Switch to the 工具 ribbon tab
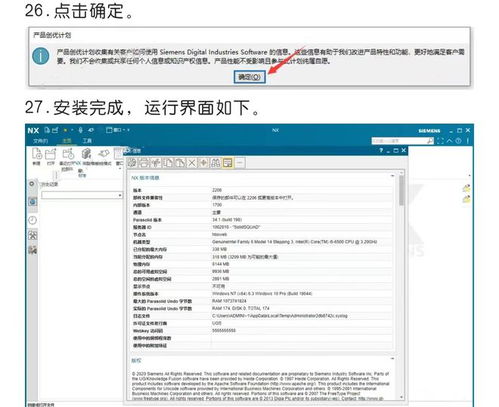 click(x=87, y=141)
